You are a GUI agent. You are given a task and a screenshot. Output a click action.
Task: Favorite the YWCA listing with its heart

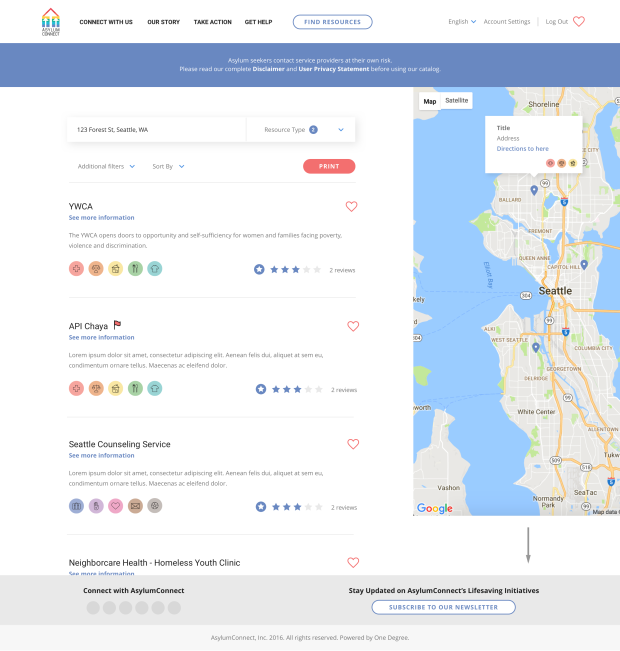click(x=351, y=206)
